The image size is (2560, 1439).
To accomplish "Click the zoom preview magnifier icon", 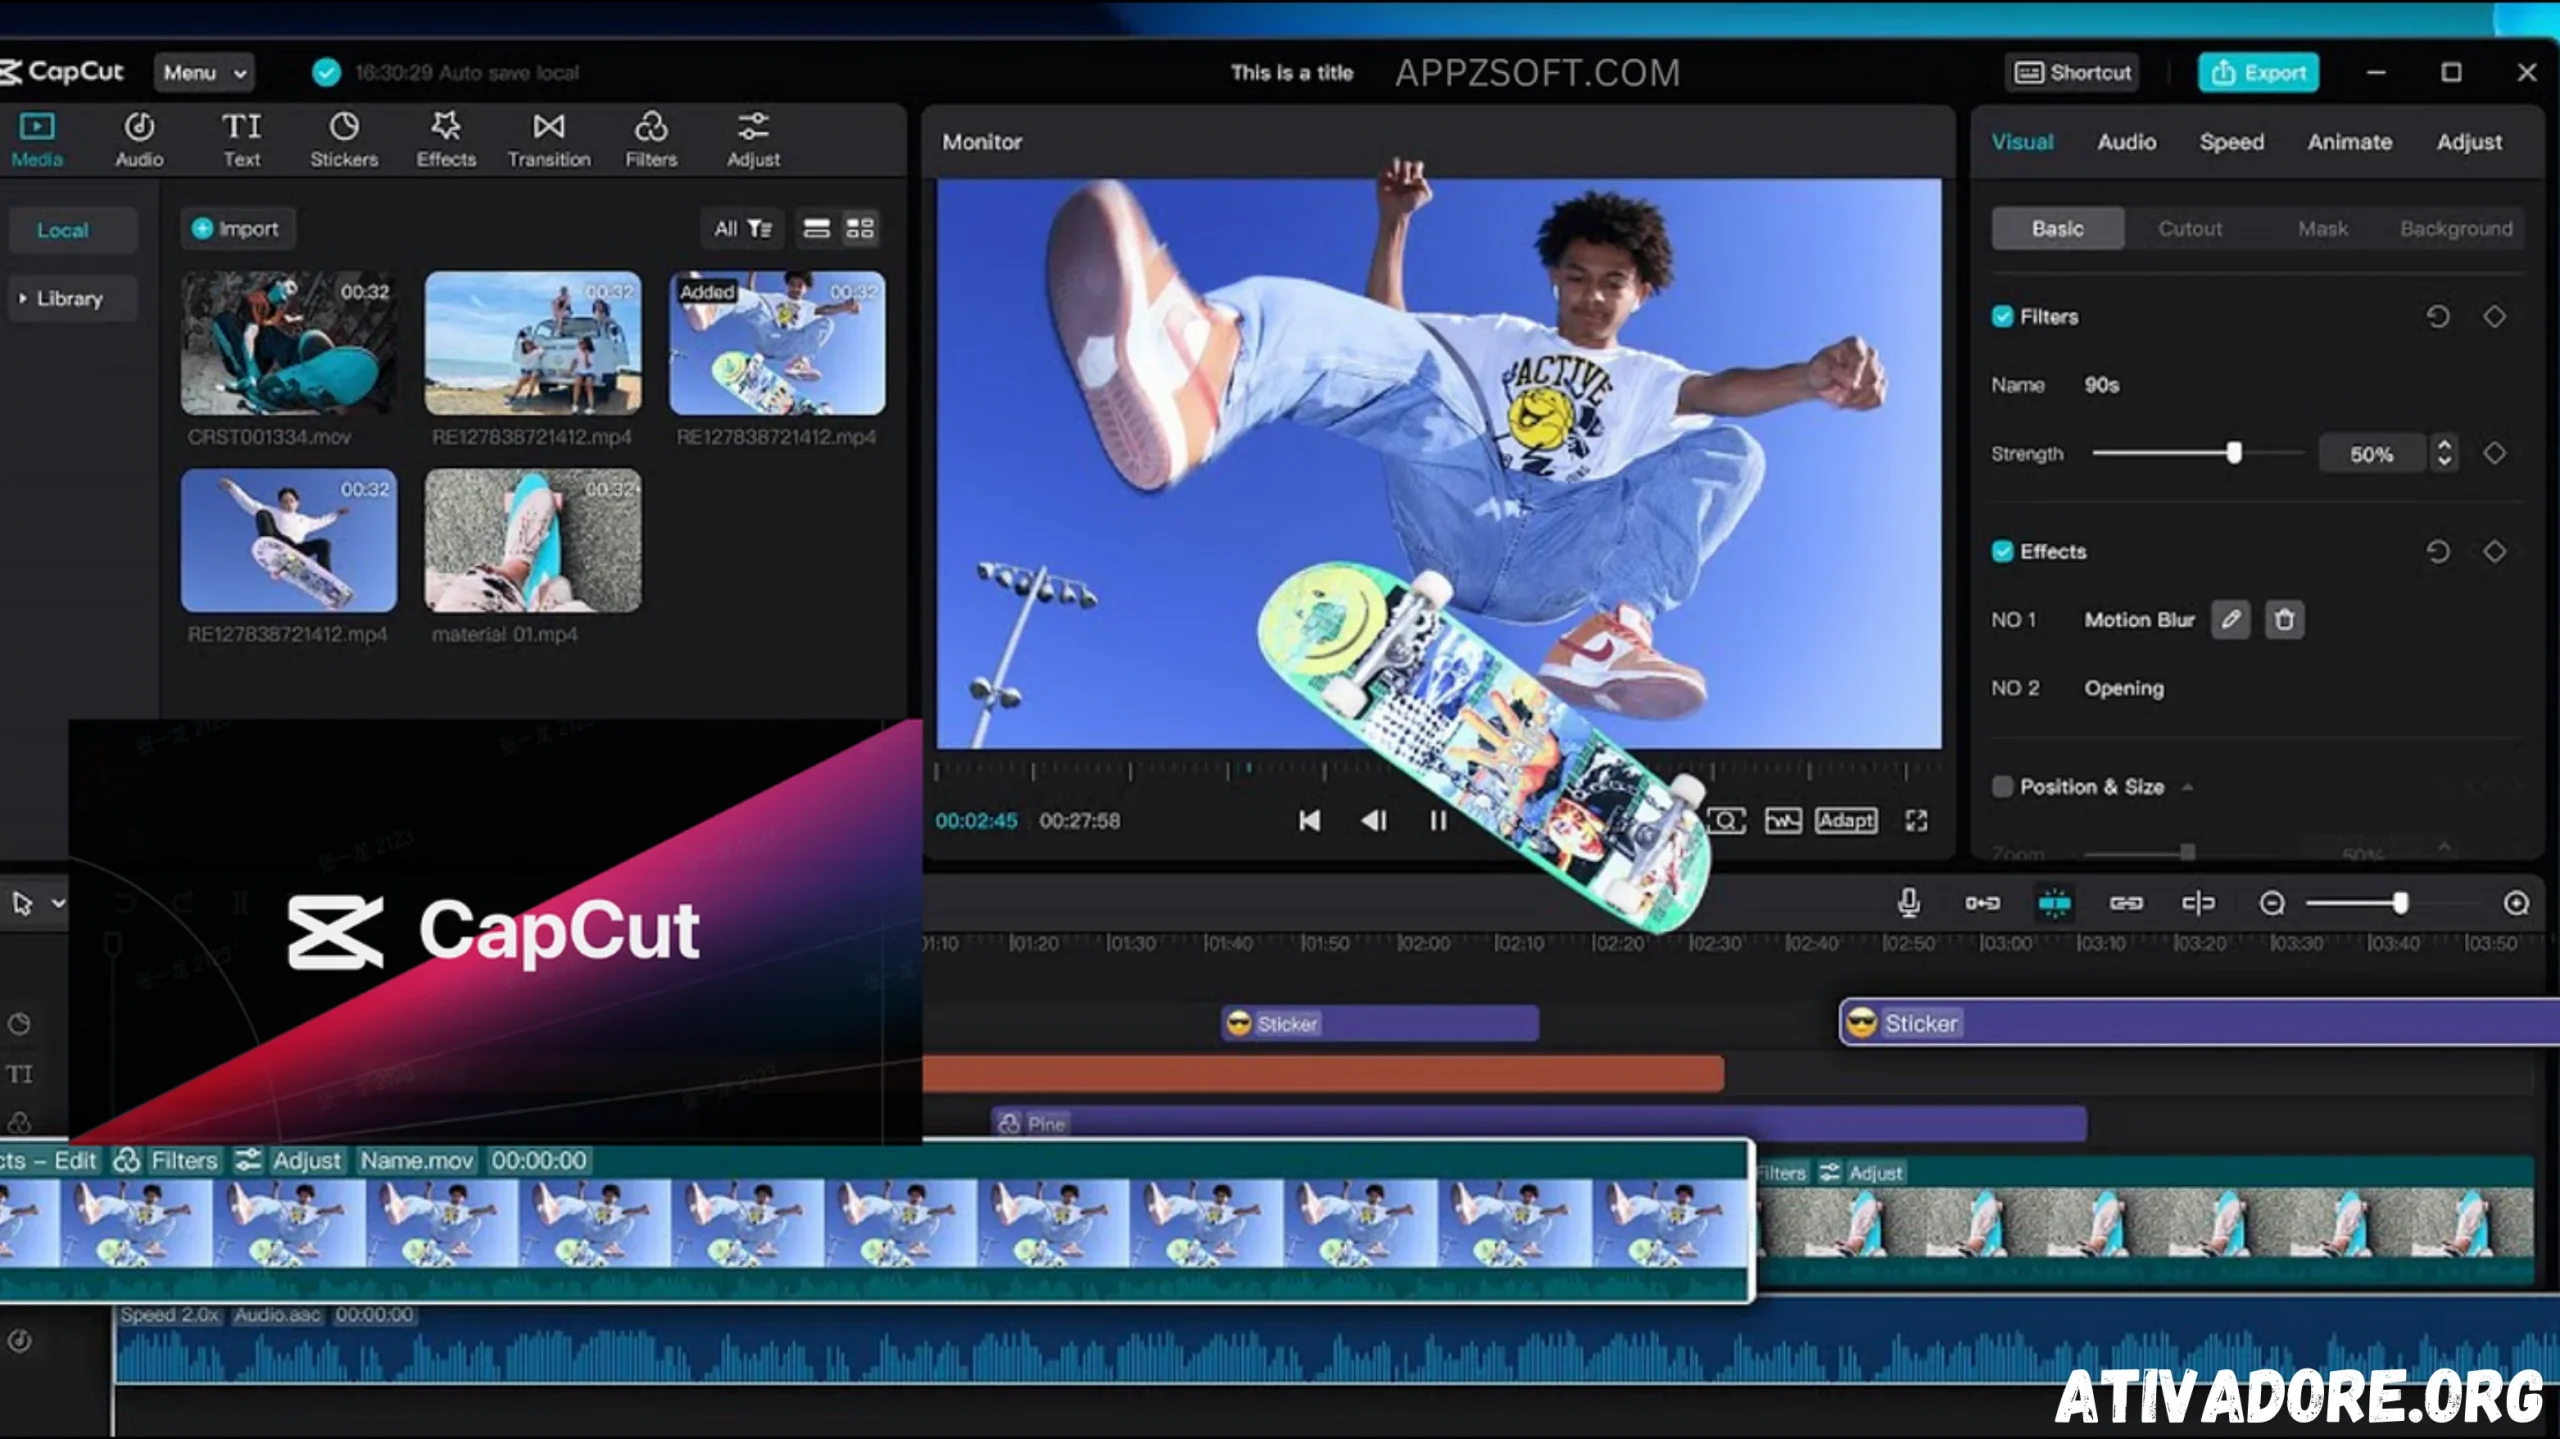I will (x=1726, y=821).
